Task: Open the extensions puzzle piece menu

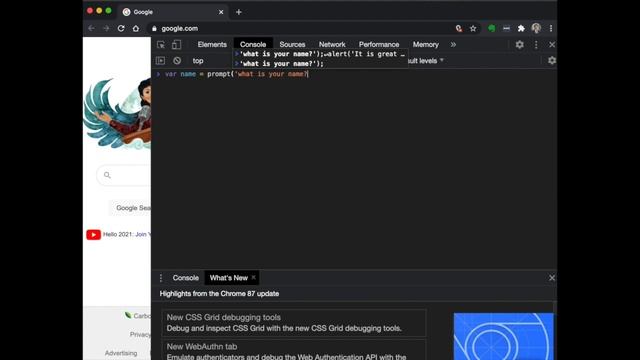Action: (521, 28)
